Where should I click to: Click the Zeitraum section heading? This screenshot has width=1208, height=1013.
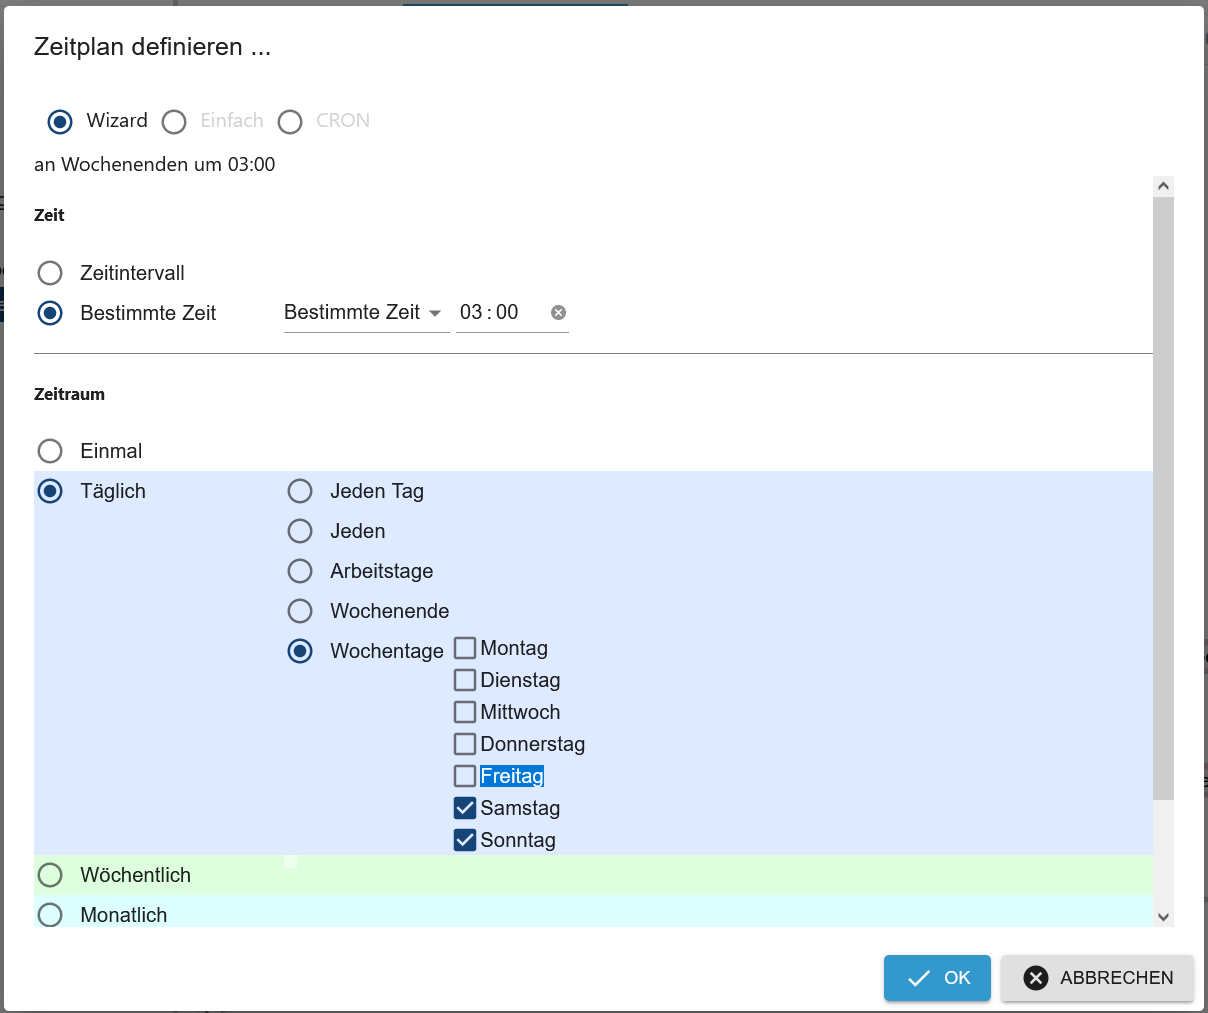click(69, 394)
